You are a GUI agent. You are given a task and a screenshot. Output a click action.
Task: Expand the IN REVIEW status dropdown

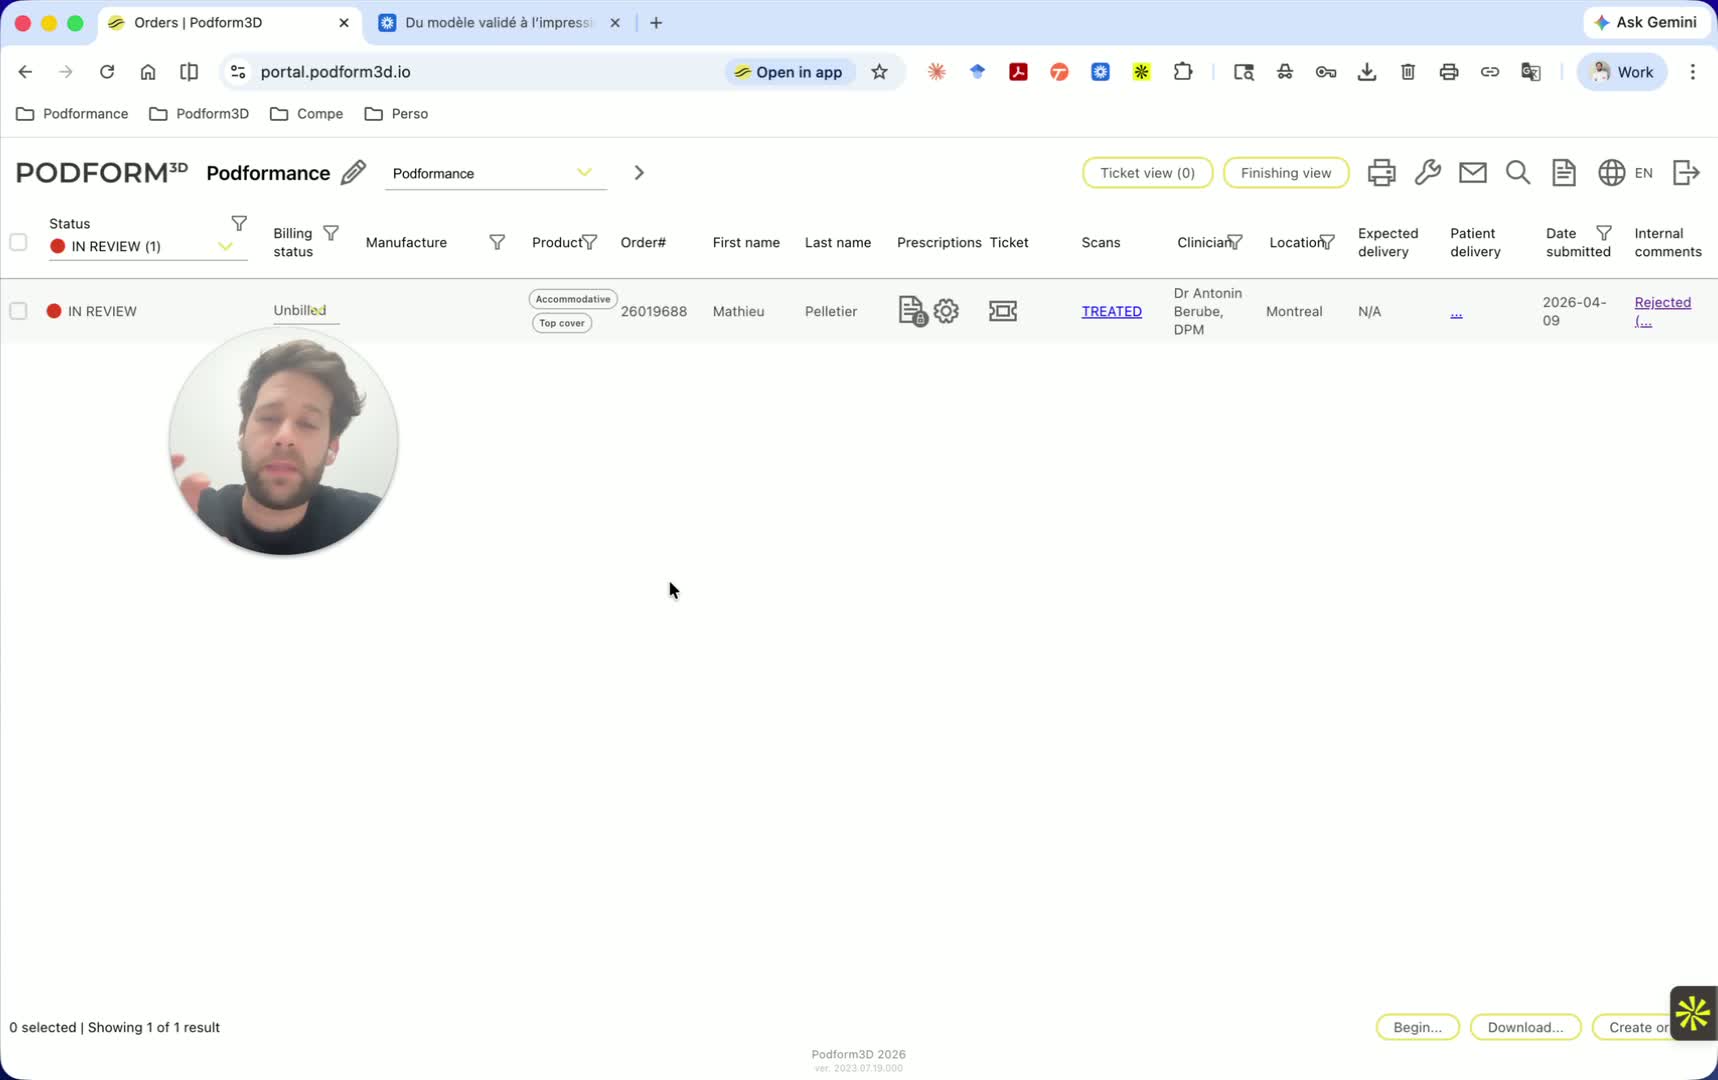[x=148, y=246]
